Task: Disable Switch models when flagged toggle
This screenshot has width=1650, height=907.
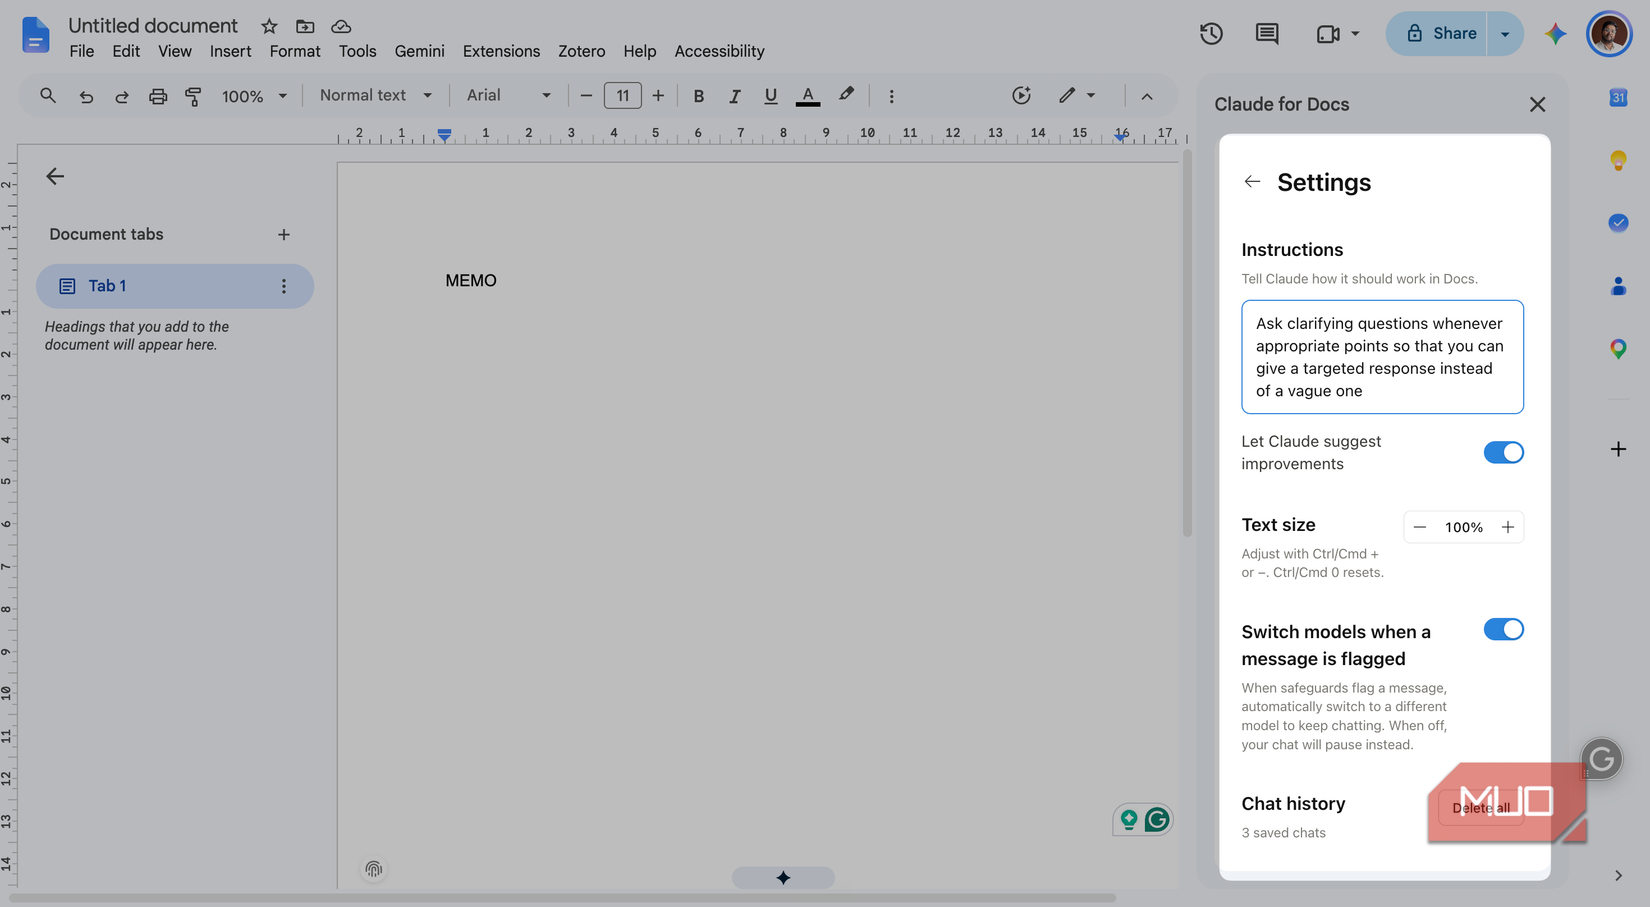Action: click(1503, 629)
